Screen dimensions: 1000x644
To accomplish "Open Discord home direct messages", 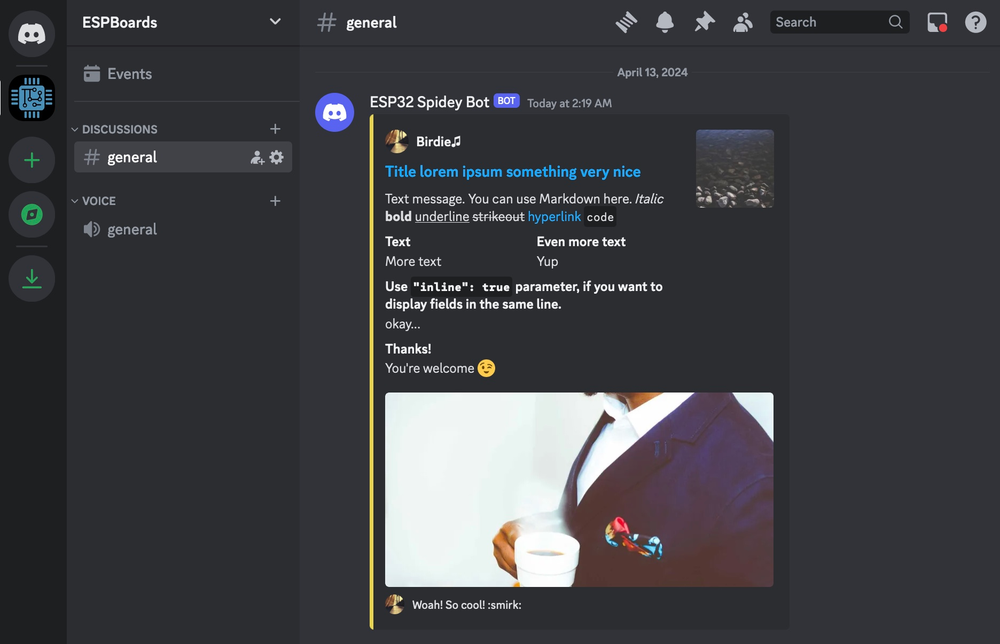I will tap(32, 33).
